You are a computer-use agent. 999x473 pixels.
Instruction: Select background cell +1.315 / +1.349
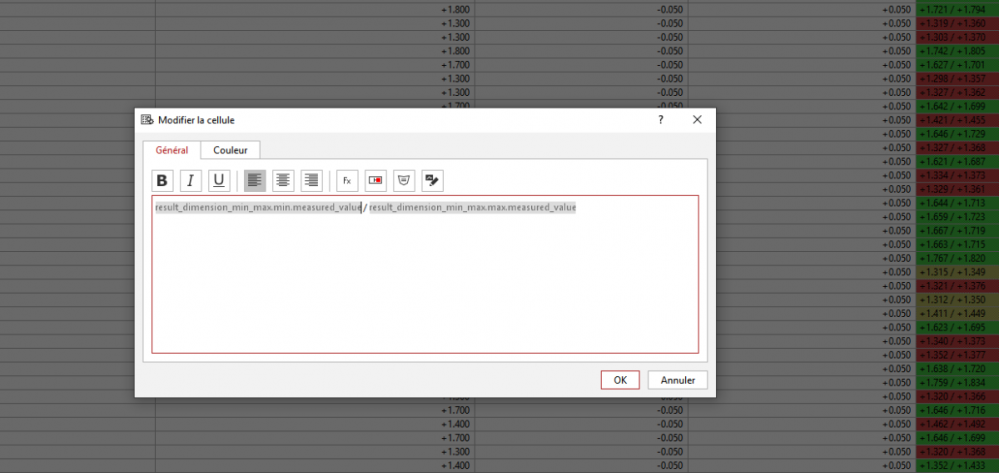tap(957, 272)
